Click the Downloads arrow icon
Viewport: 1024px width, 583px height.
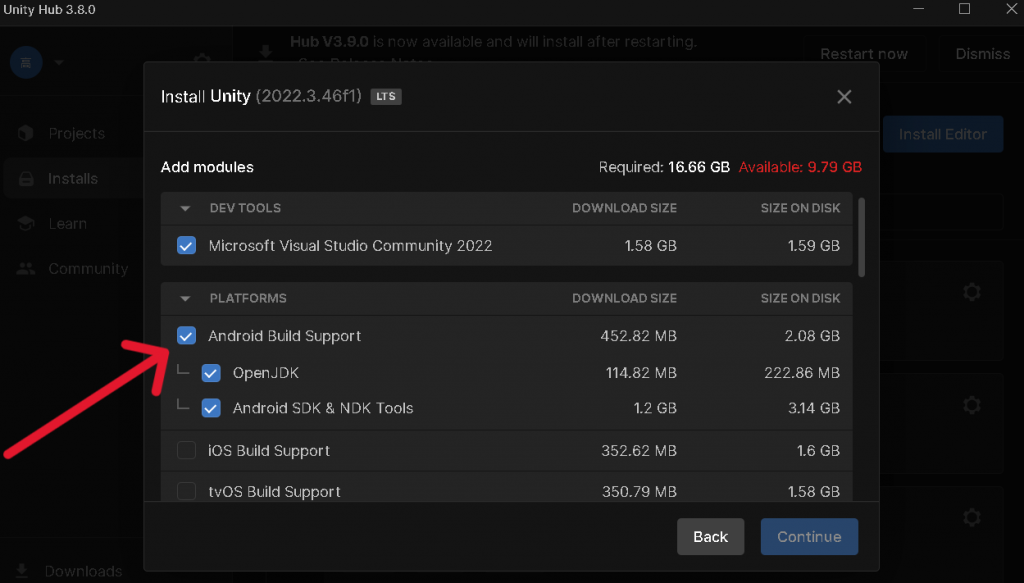pos(22,571)
